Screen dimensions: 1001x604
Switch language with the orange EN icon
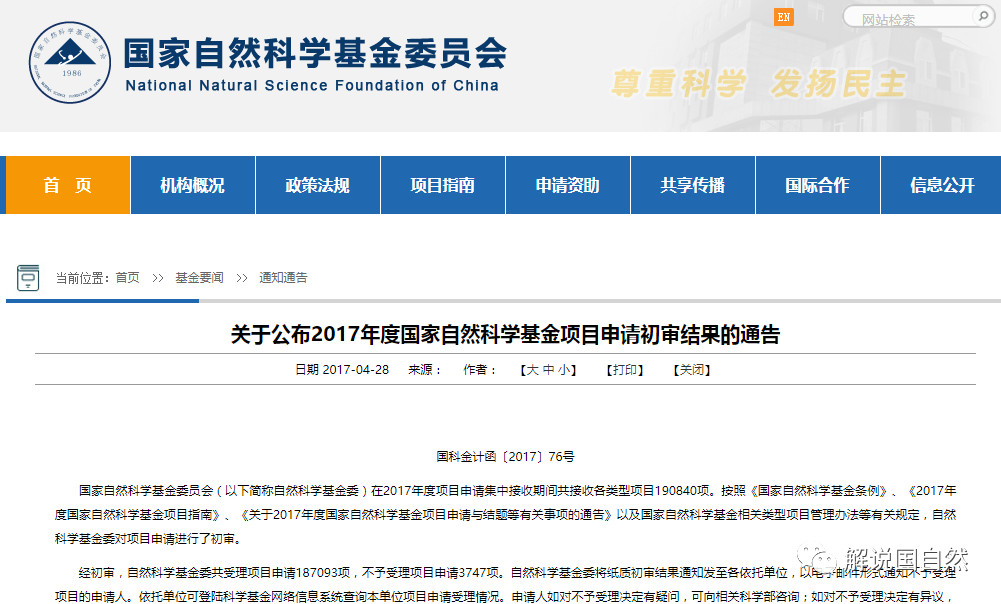[783, 17]
